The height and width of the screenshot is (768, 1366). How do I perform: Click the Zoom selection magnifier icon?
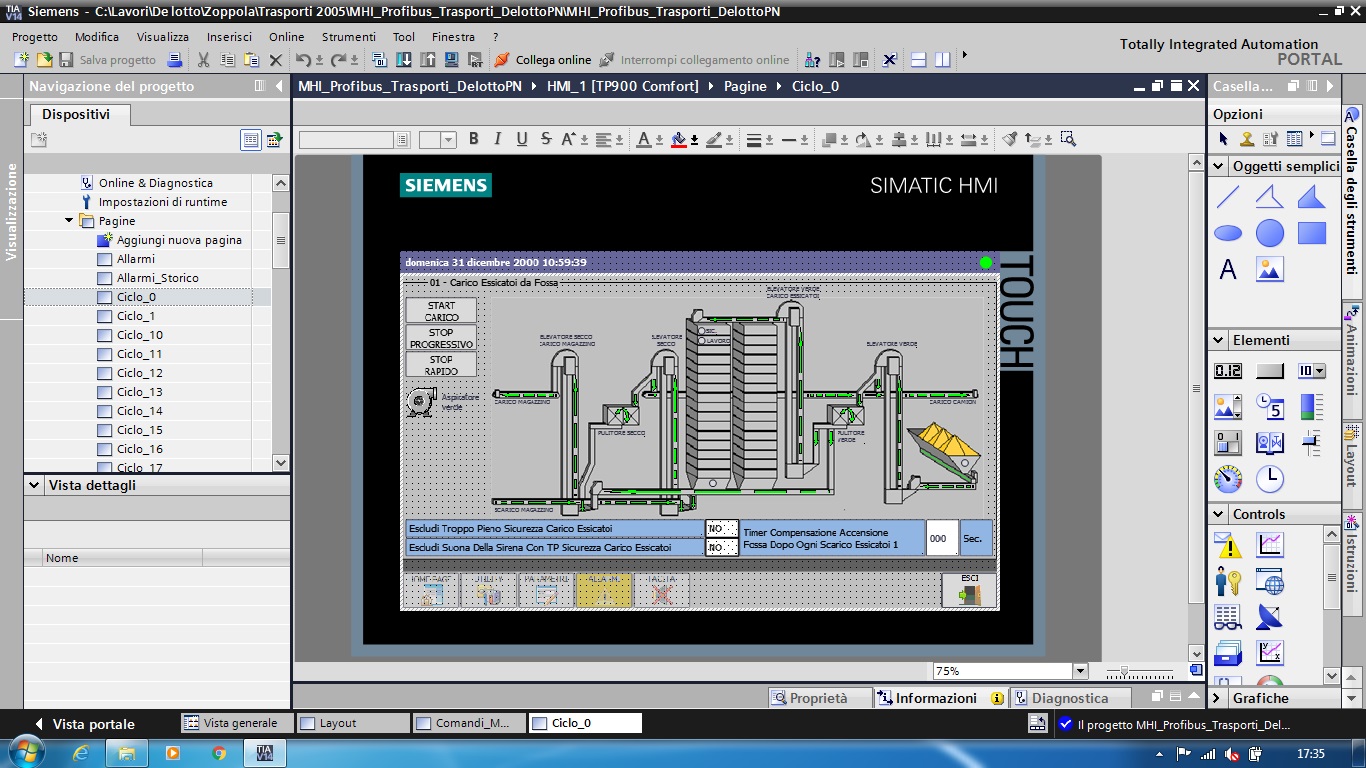tap(1068, 139)
